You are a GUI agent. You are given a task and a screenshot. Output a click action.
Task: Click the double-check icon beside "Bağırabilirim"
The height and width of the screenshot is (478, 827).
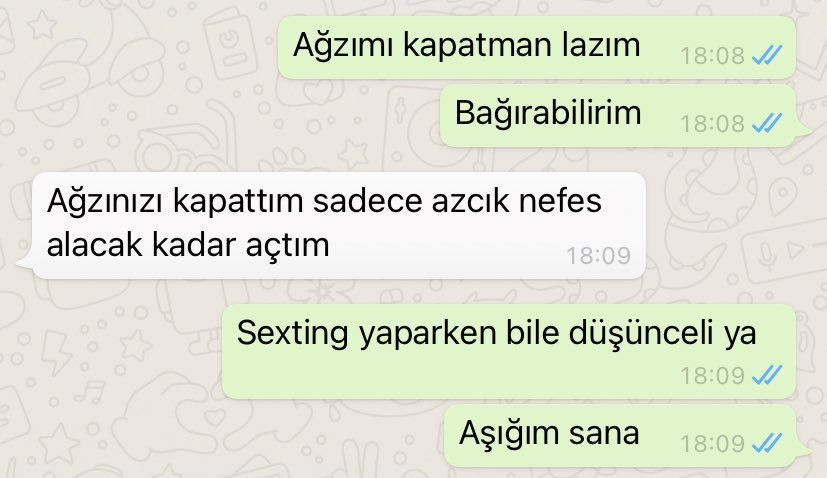[767, 123]
